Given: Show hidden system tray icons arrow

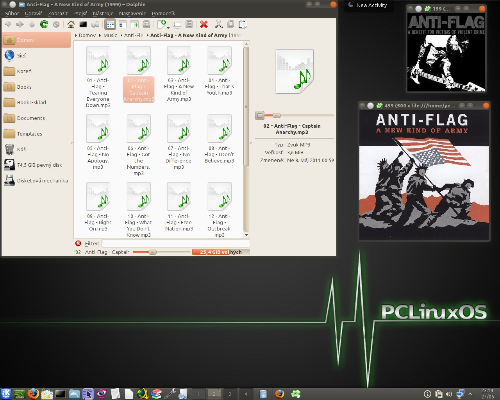Looking at the screenshot, I should pyautogui.click(x=471, y=394).
